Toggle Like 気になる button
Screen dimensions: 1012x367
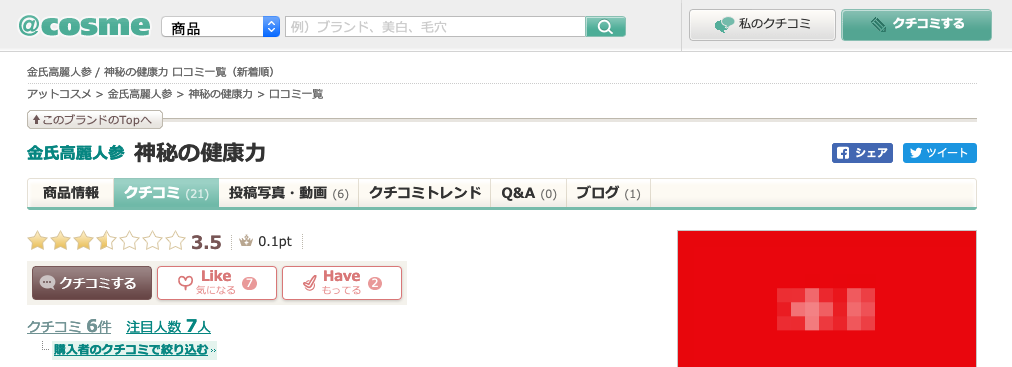pos(217,283)
